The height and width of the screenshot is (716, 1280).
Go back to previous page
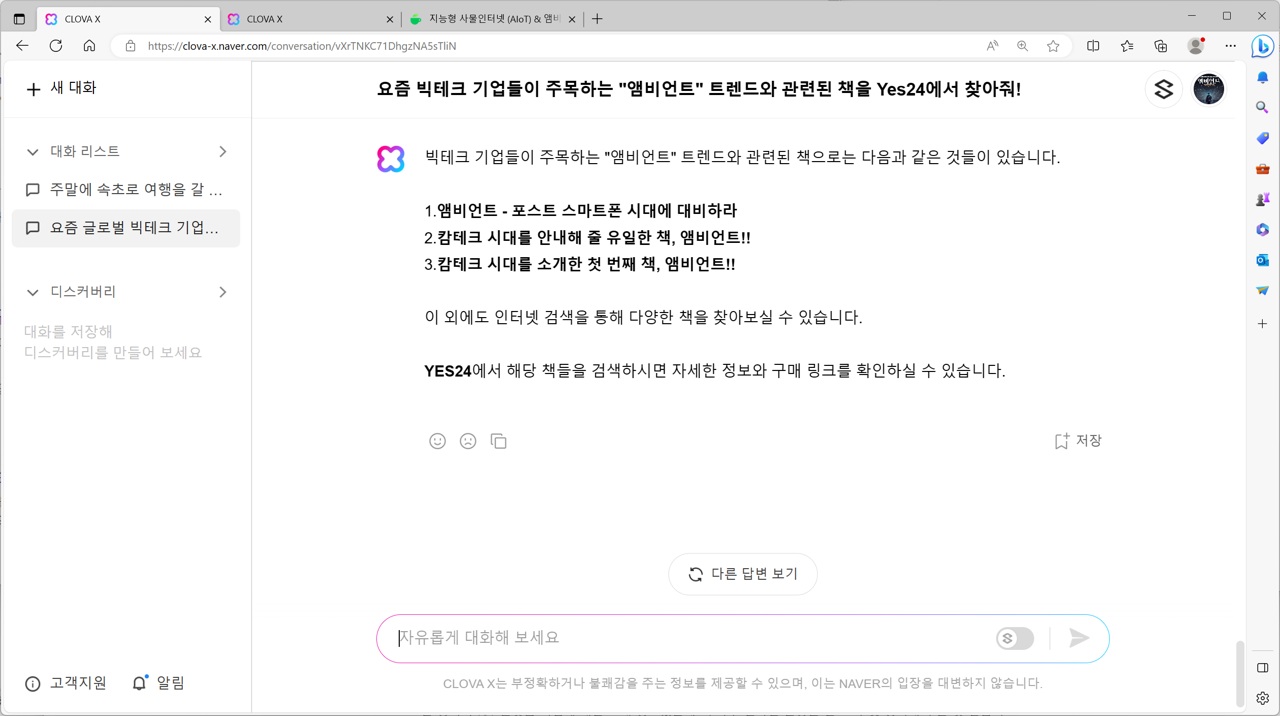point(22,46)
